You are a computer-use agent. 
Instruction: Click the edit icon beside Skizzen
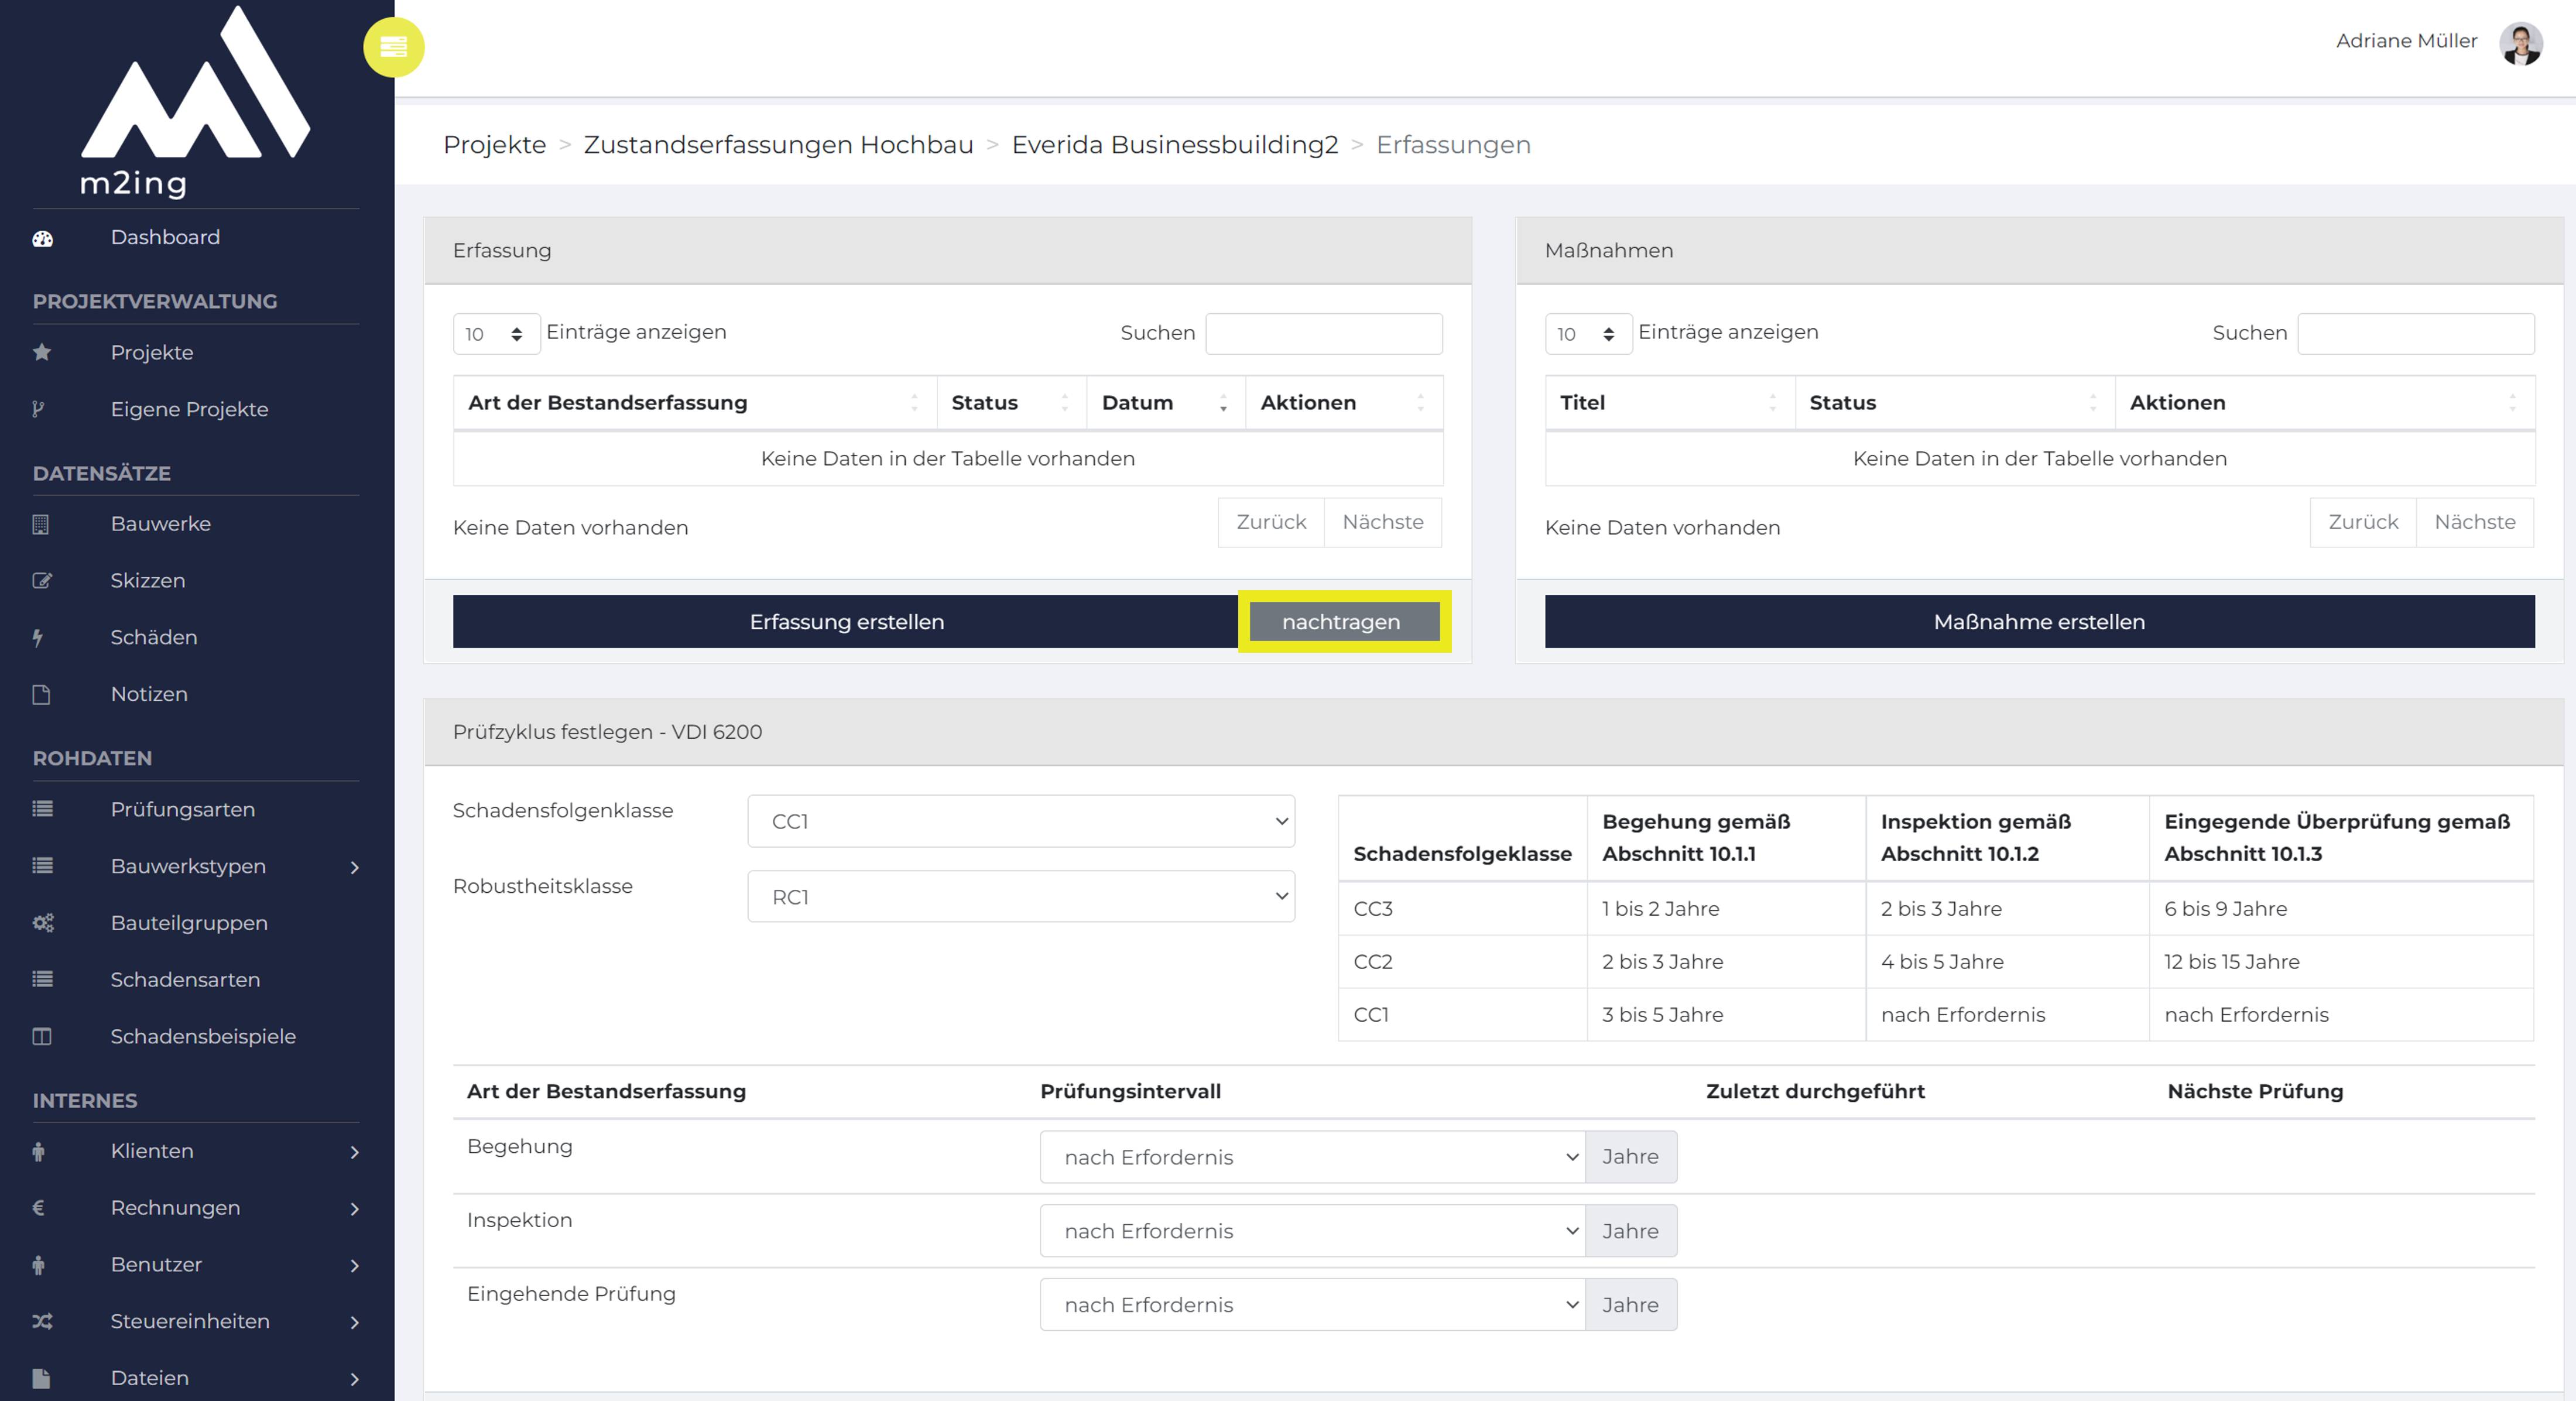pos(42,581)
